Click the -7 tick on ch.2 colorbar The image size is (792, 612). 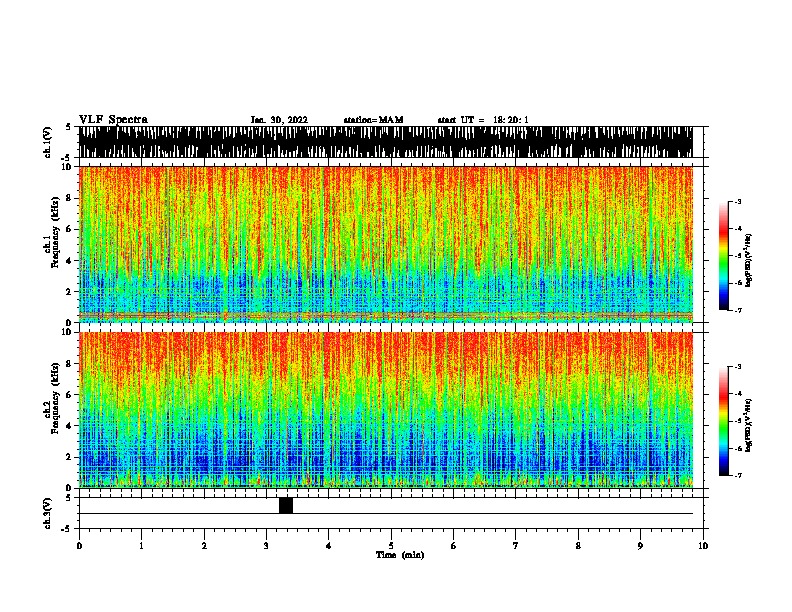737,475
